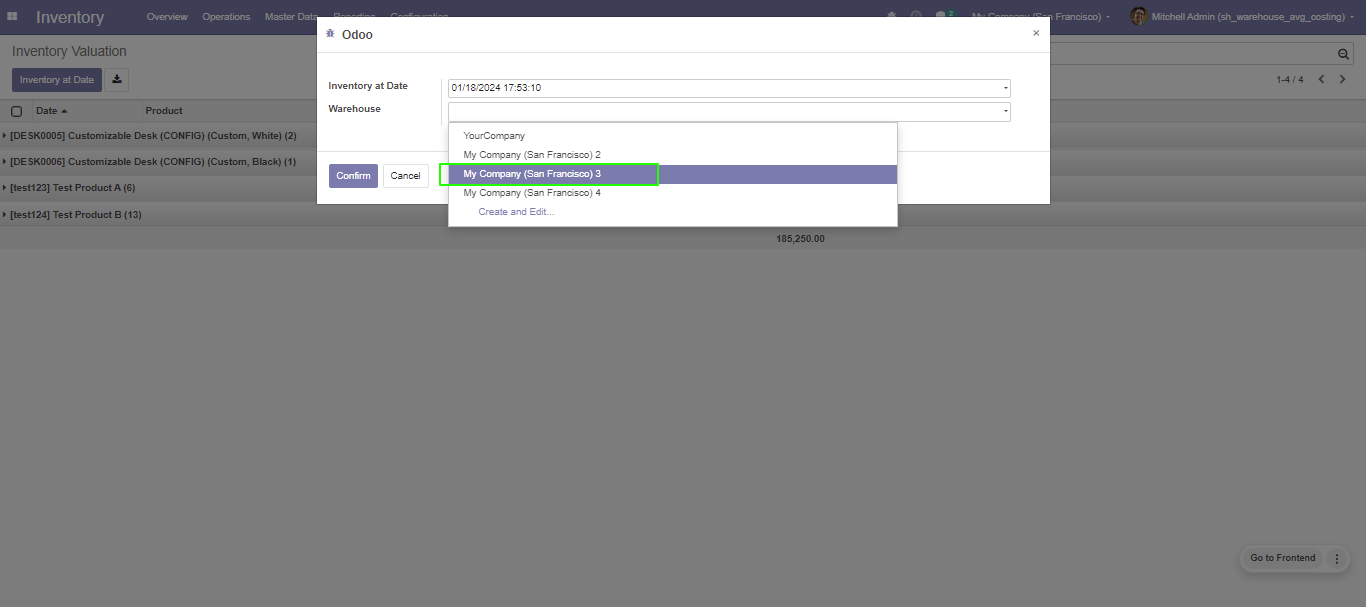Screen dimensions: 1366x607
Task: Open the Master Data menu
Action: click(291, 17)
